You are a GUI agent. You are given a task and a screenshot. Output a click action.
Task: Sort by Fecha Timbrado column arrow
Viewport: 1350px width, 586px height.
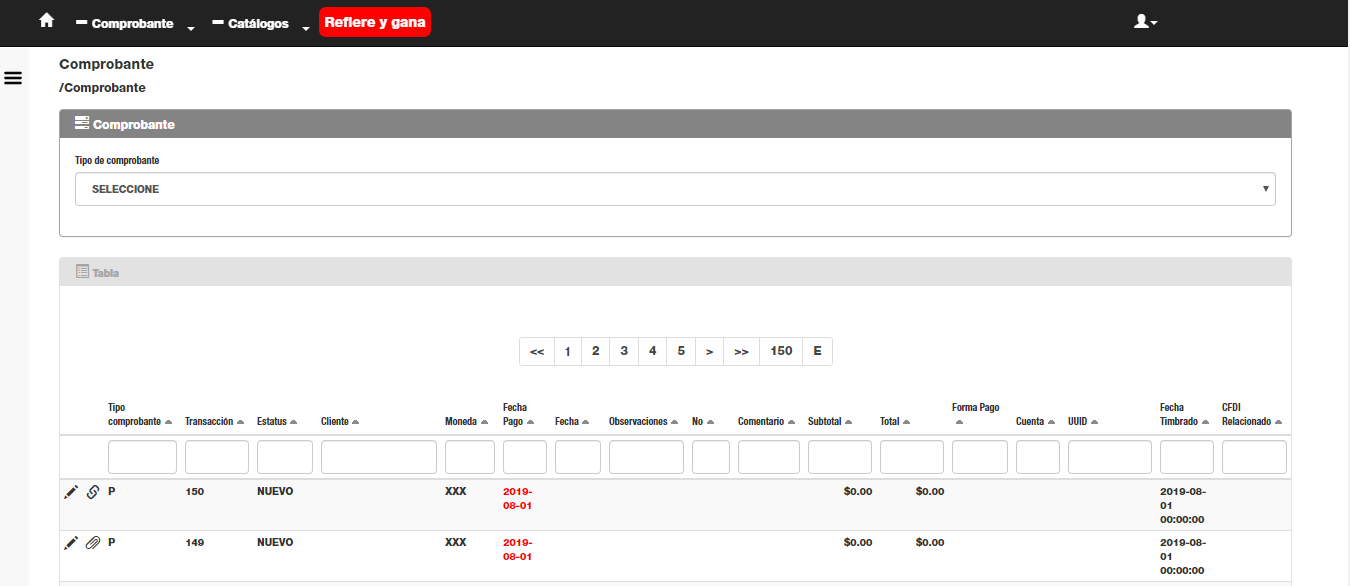(1206, 422)
